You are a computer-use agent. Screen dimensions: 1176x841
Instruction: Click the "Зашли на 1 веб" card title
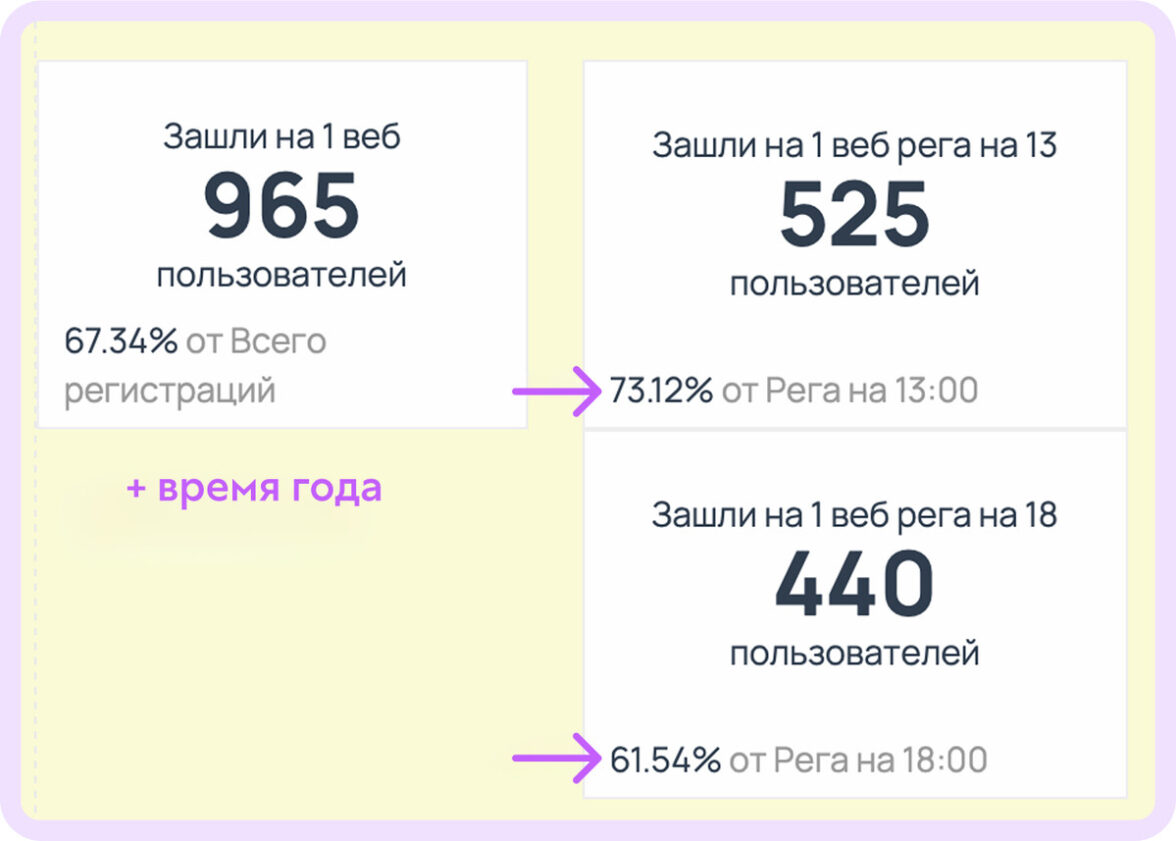click(282, 137)
